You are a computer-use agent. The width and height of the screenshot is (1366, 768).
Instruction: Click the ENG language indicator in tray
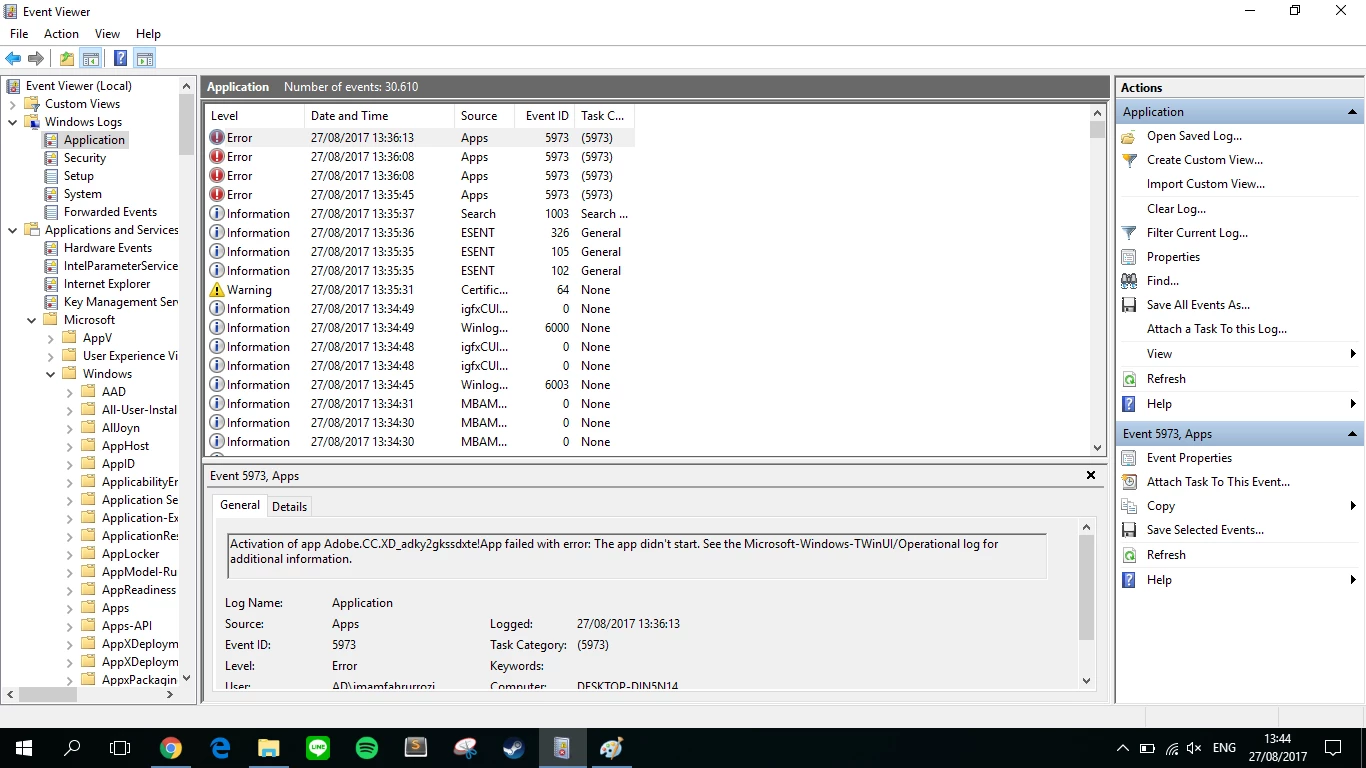tap(1224, 748)
